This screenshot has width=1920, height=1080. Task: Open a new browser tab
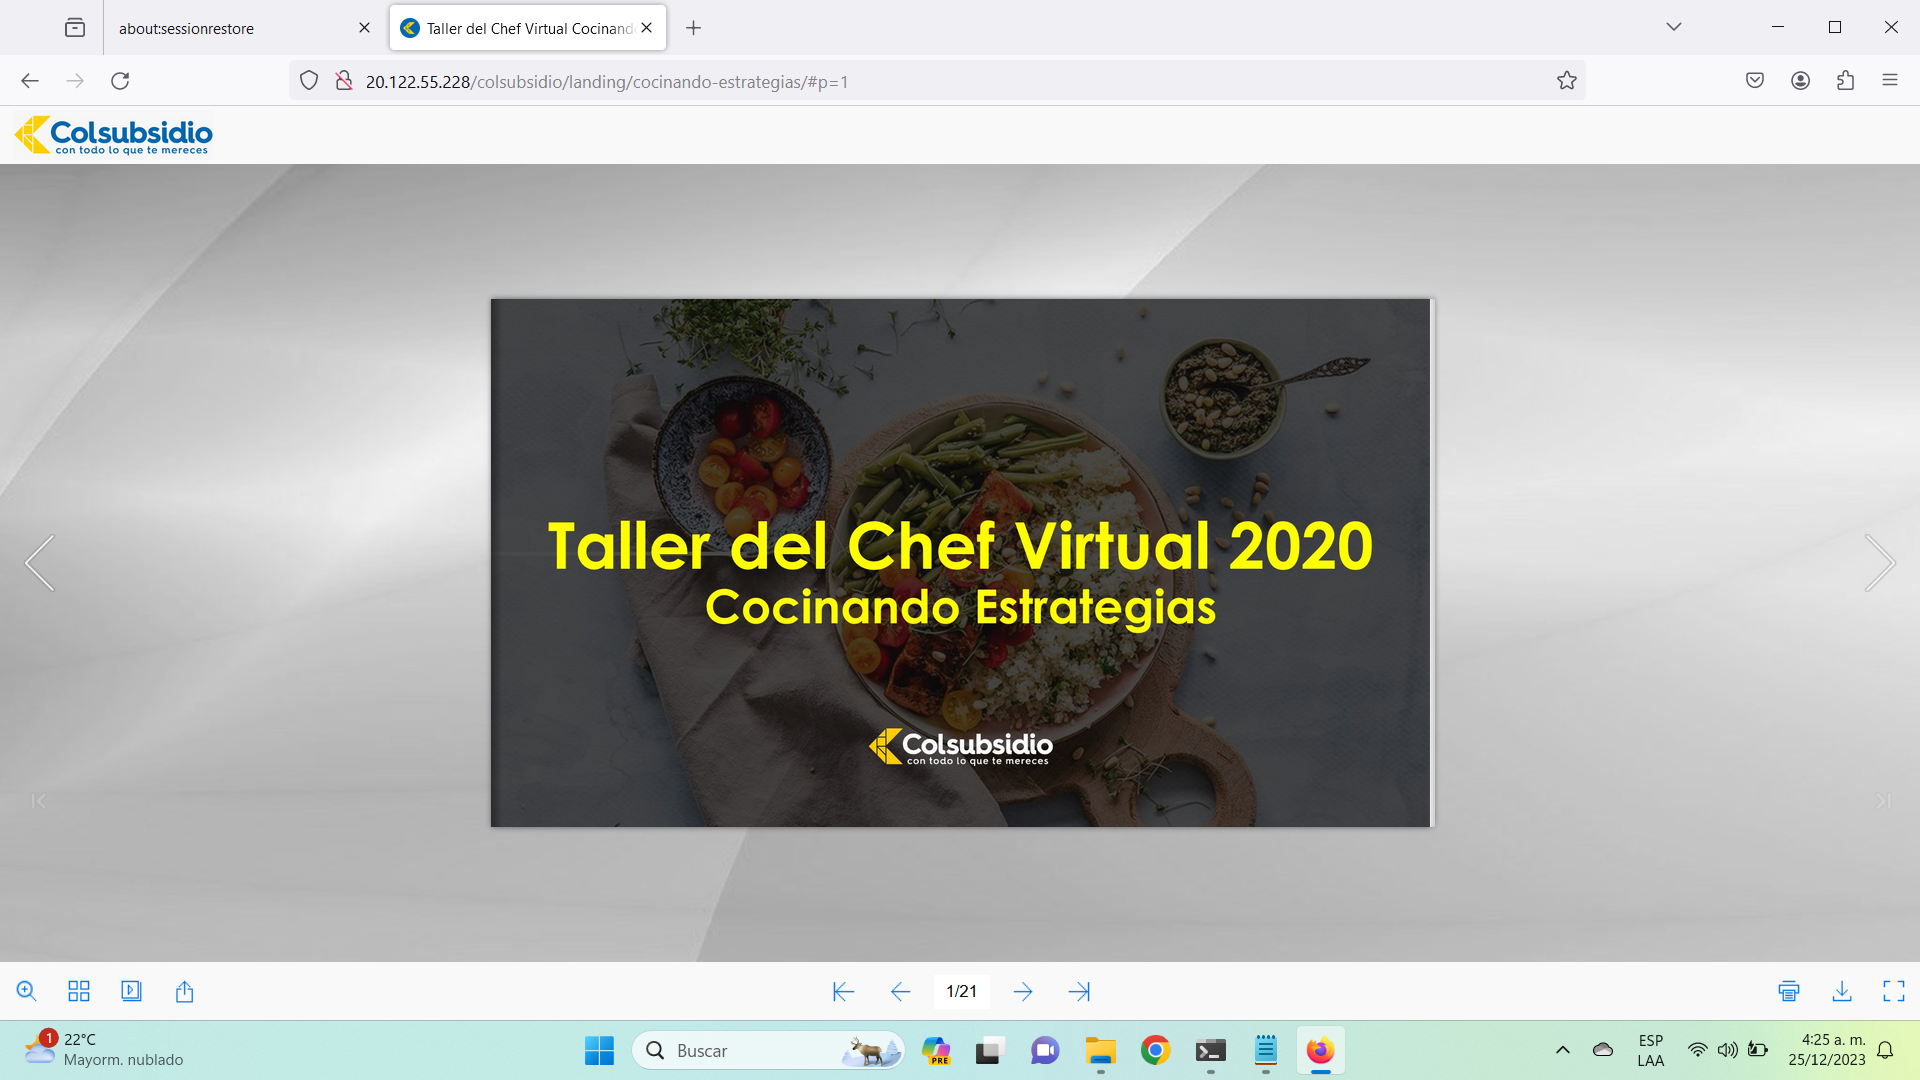[x=693, y=28]
